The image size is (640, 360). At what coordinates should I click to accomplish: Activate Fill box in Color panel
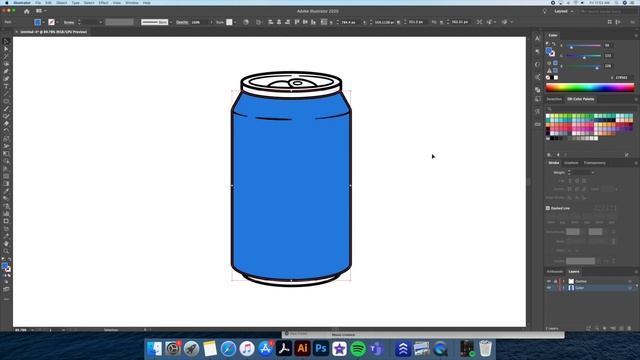pos(549,50)
